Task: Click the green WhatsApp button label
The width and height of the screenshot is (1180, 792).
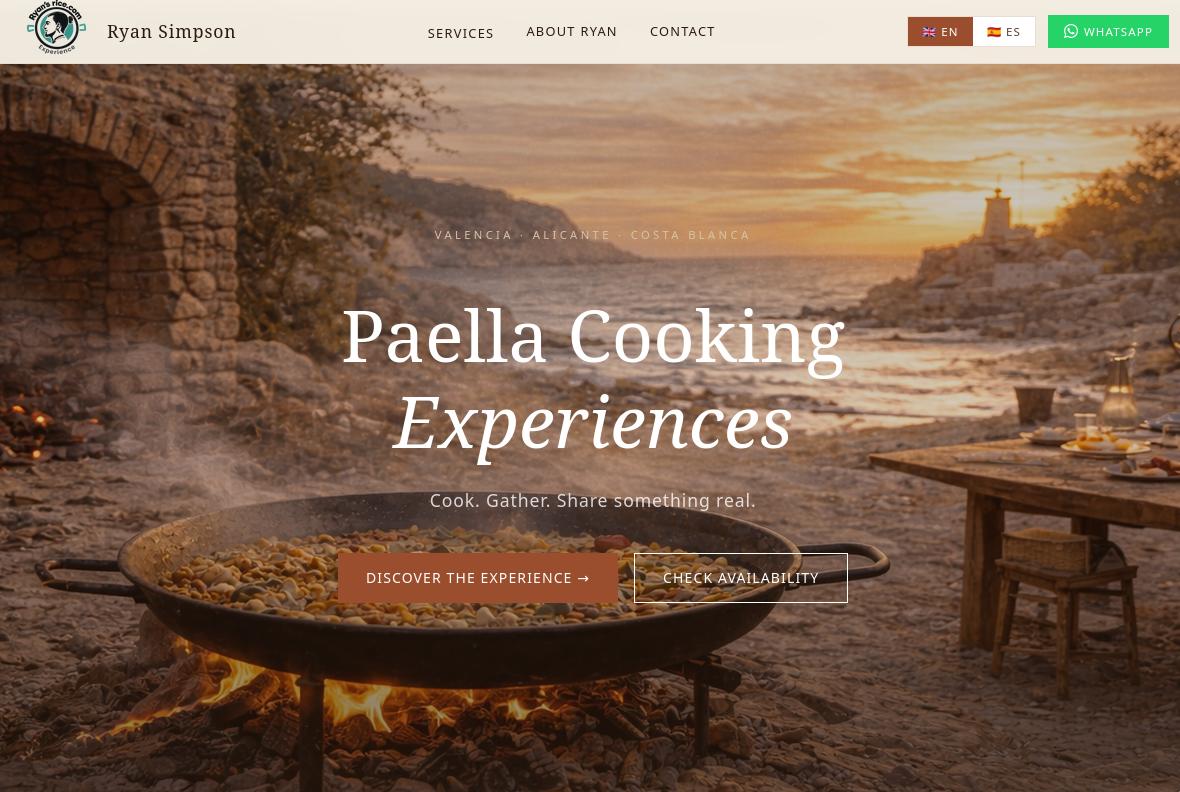Action: [1118, 32]
